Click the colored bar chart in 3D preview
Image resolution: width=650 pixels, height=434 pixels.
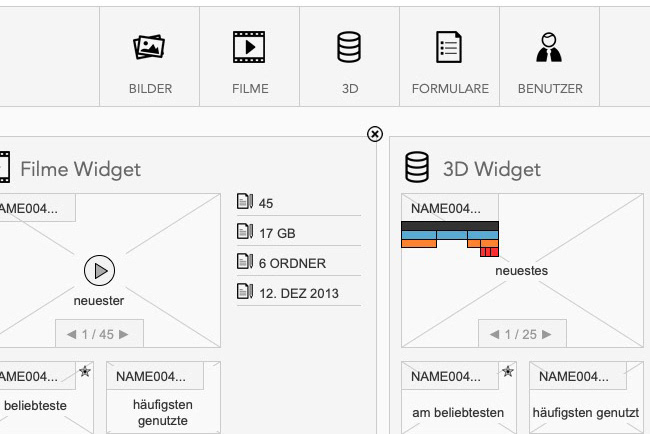tap(450, 237)
